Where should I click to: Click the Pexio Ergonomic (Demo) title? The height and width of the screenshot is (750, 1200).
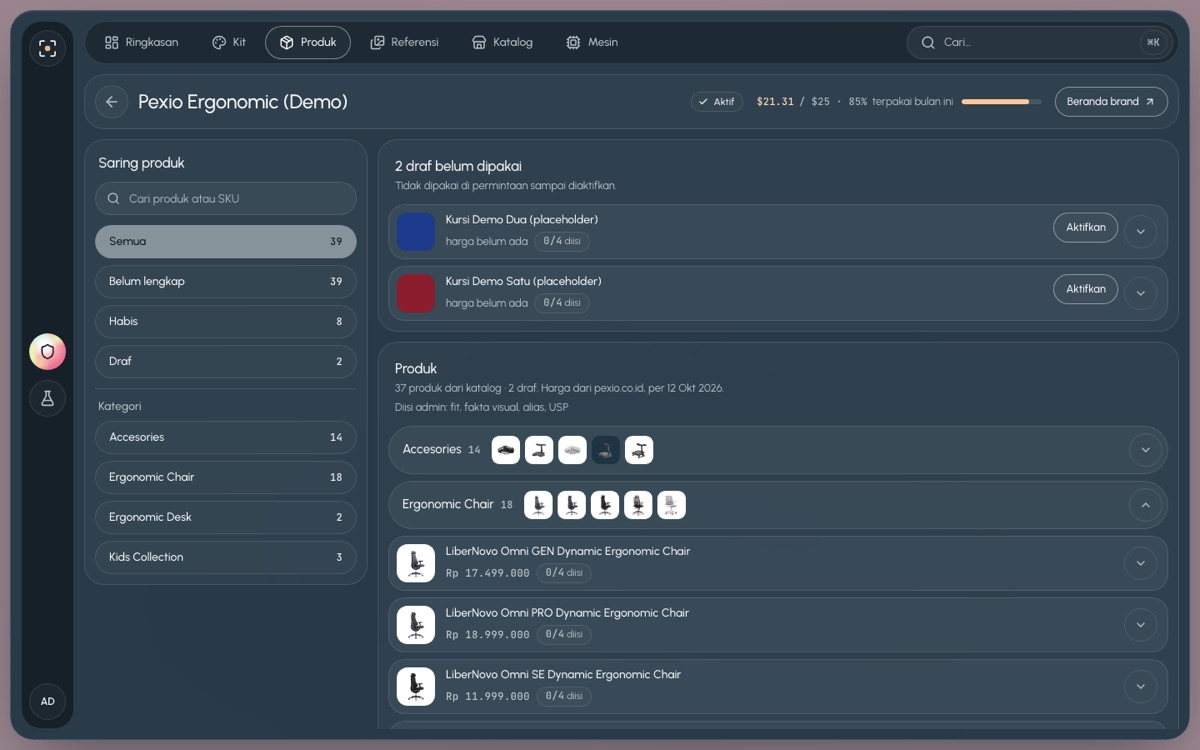[x=243, y=102]
